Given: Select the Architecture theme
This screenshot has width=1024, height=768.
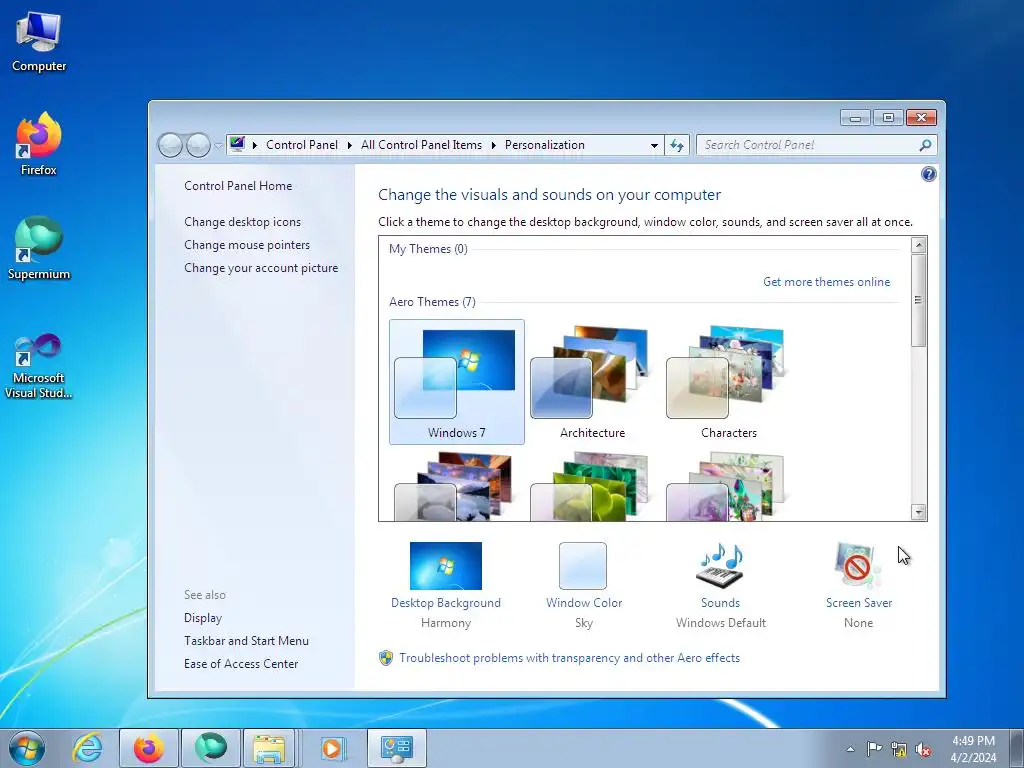Looking at the screenshot, I should pos(592,382).
